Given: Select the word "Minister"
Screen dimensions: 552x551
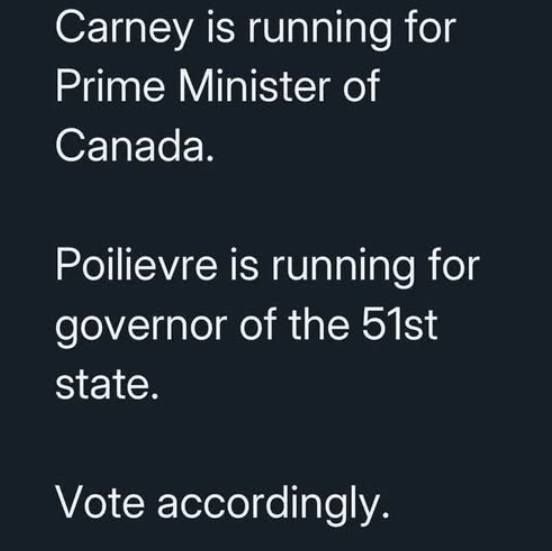Looking at the screenshot, I should click(x=255, y=86).
